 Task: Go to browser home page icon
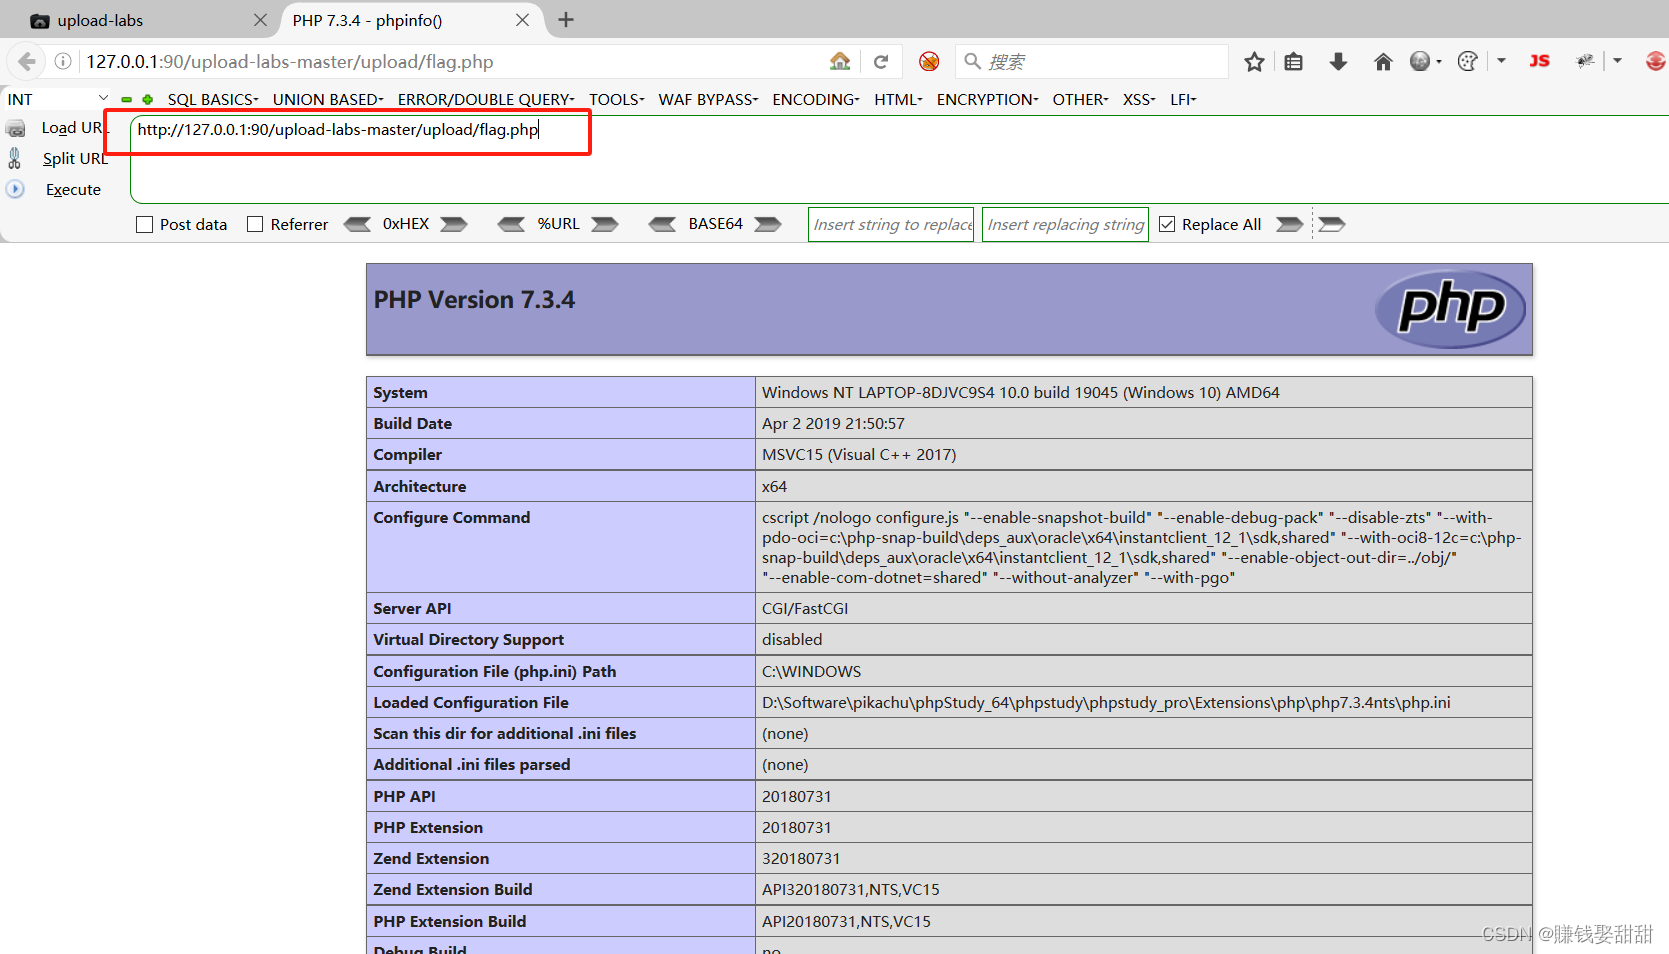[1383, 62]
